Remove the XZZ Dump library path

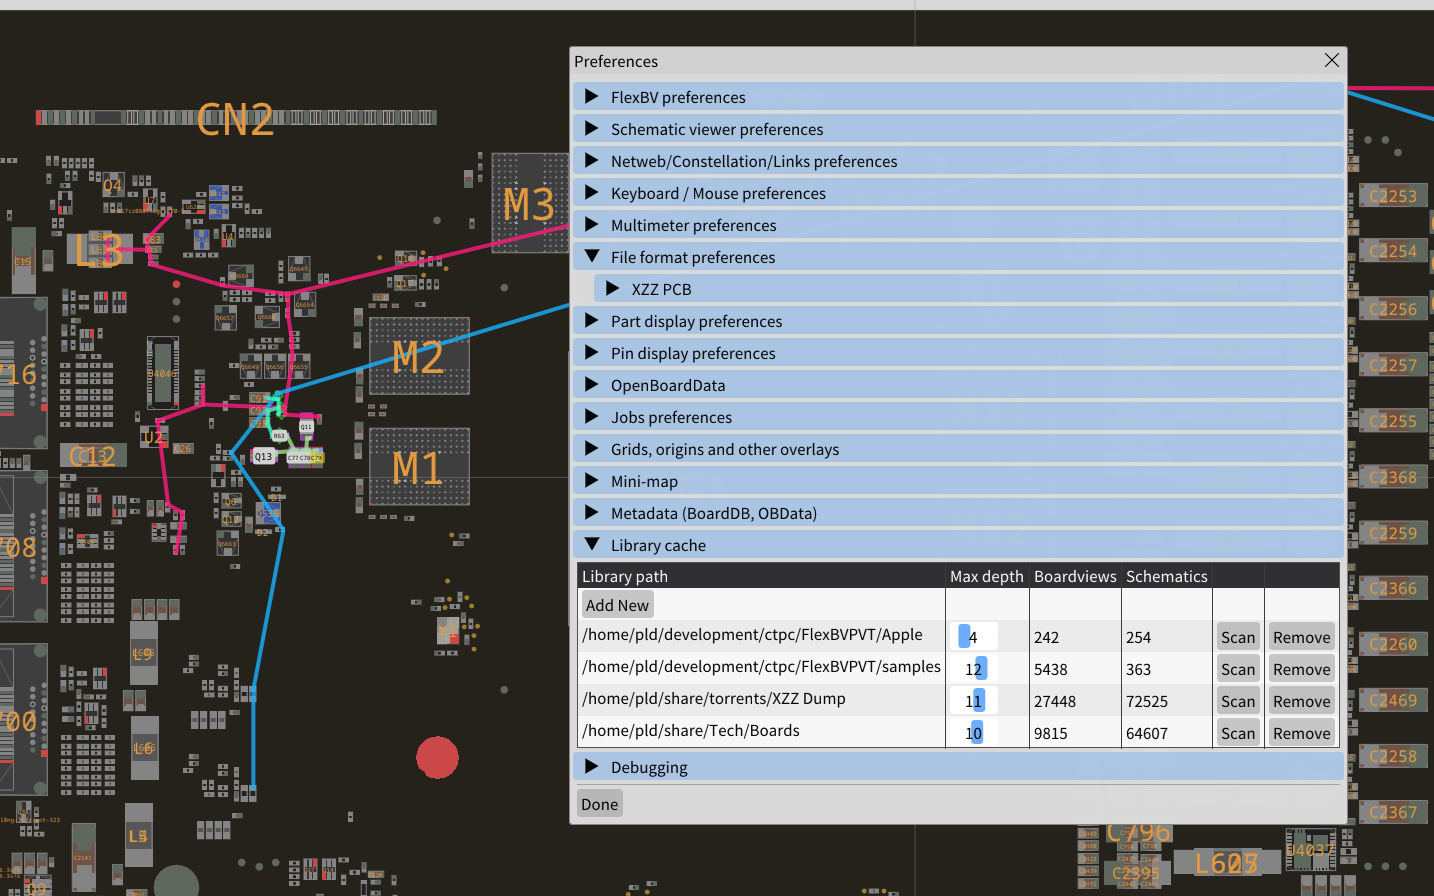point(1301,701)
